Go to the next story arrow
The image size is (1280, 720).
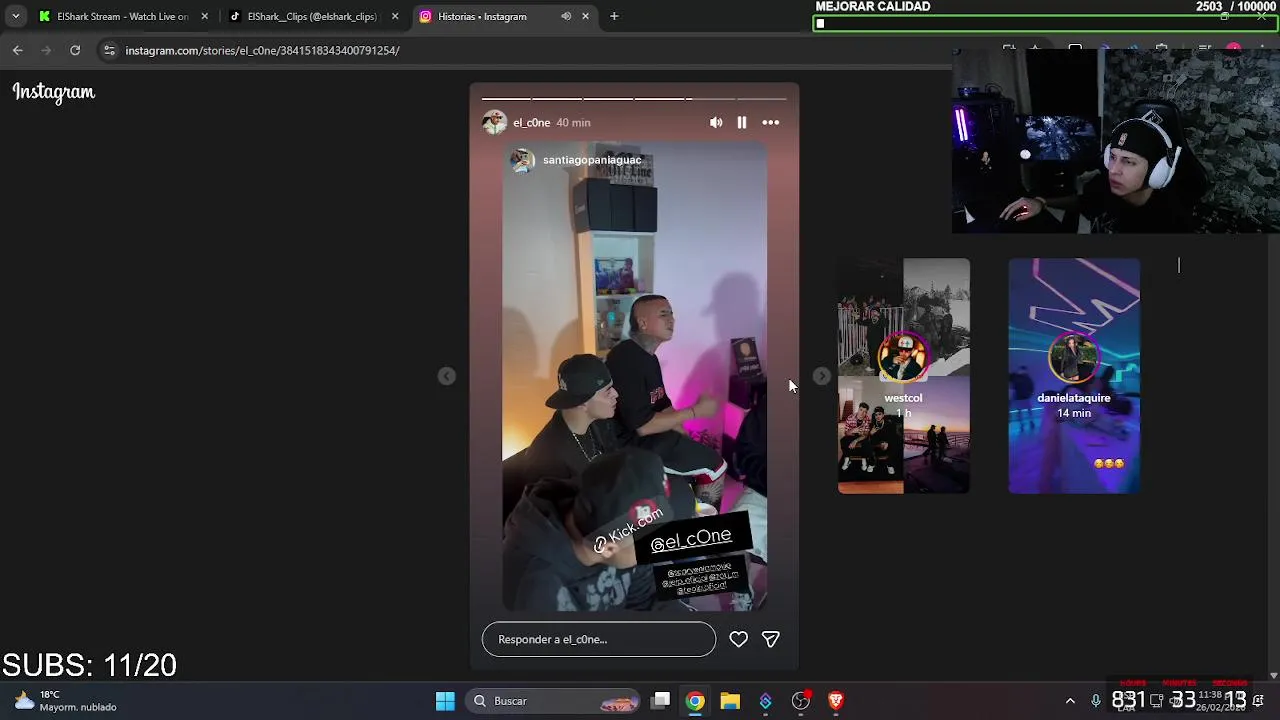[x=821, y=376]
